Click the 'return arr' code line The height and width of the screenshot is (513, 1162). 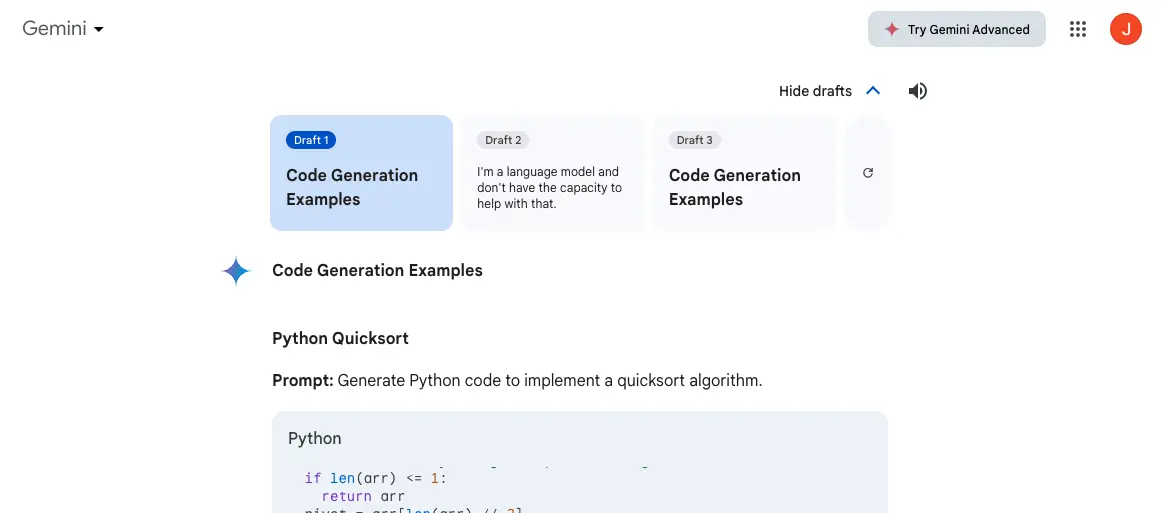[362, 496]
